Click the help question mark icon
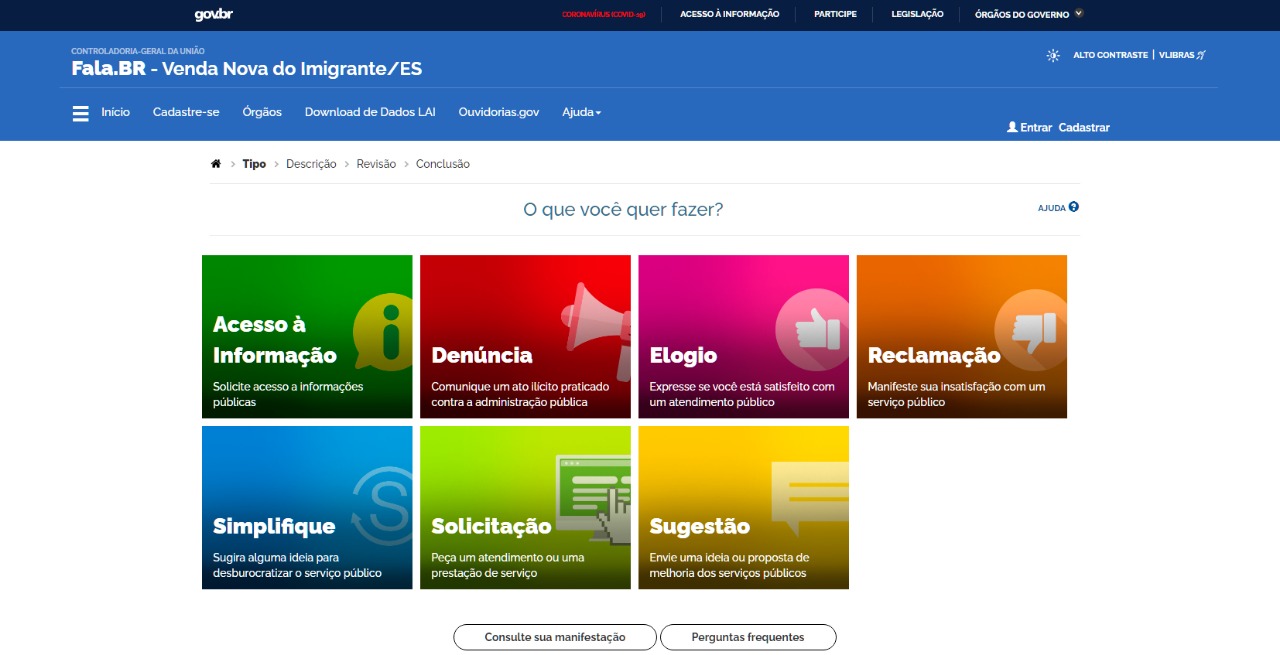 pyautogui.click(x=1074, y=207)
